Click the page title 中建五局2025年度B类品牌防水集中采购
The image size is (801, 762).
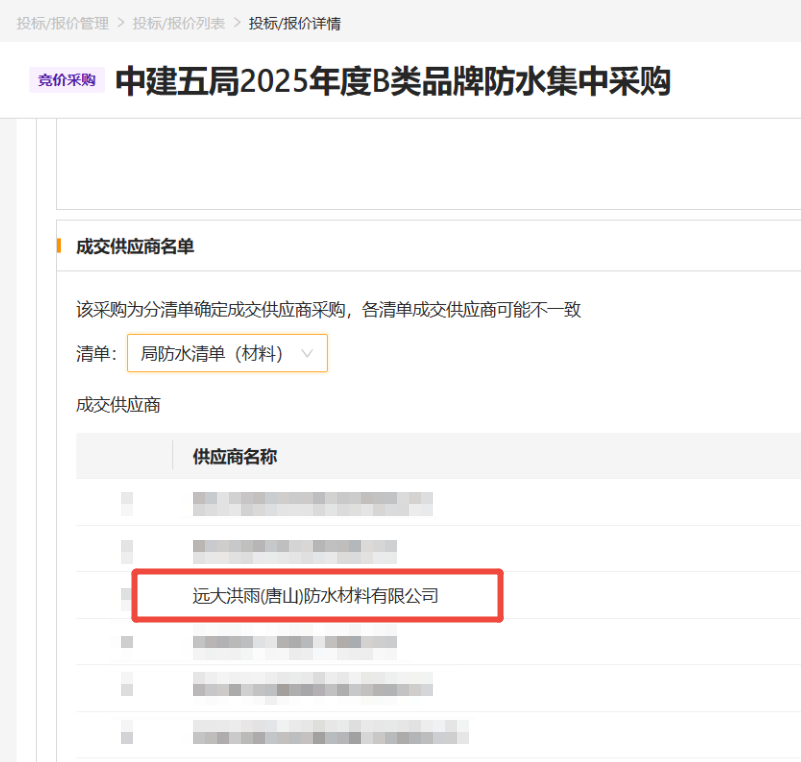tap(392, 82)
